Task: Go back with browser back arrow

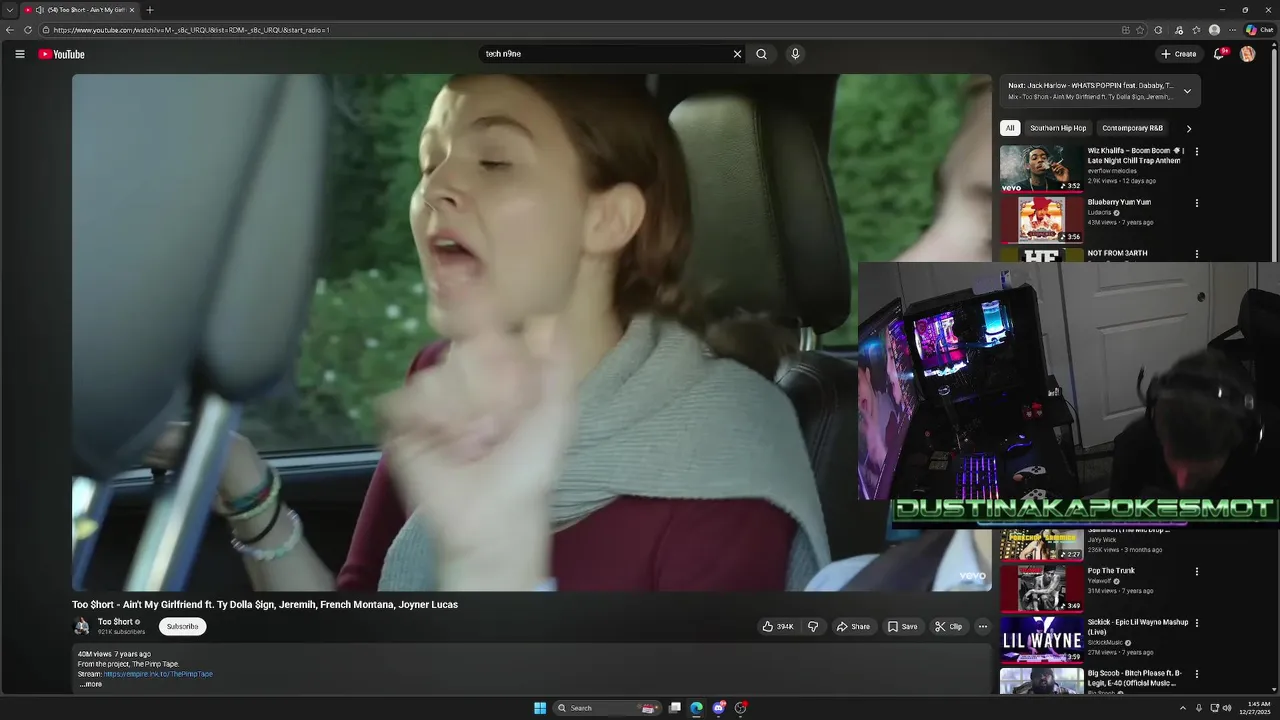Action: [x=10, y=30]
